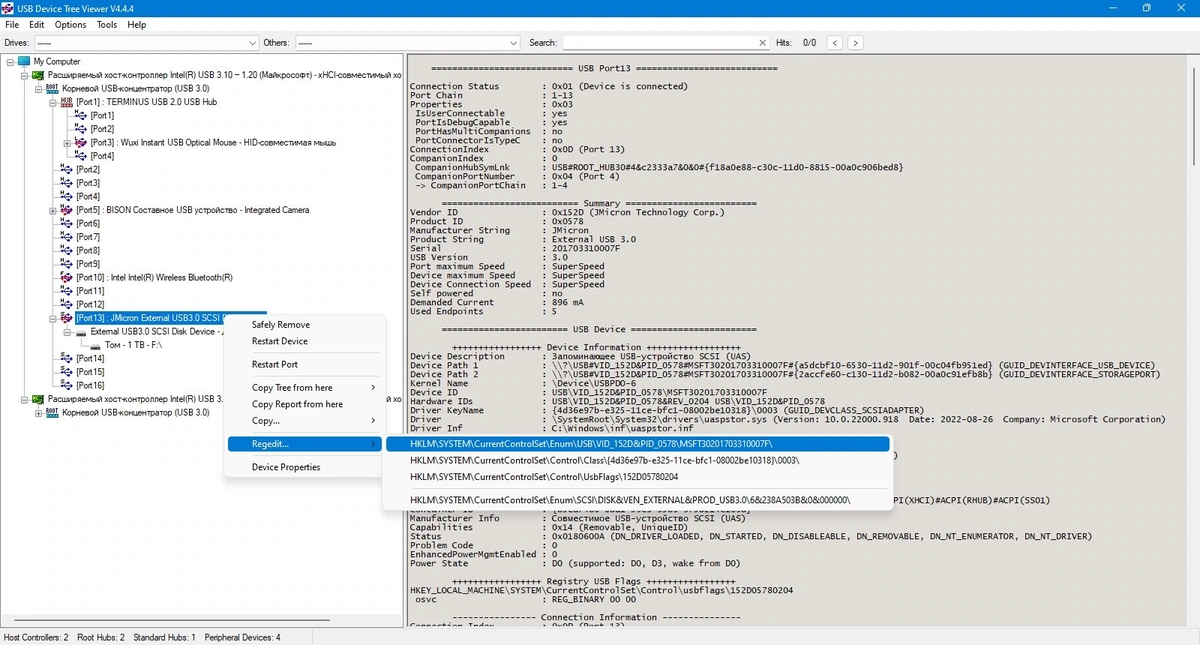Click the USB icon of empty Port16
Image resolution: width=1200 pixels, height=645 pixels.
(x=67, y=385)
